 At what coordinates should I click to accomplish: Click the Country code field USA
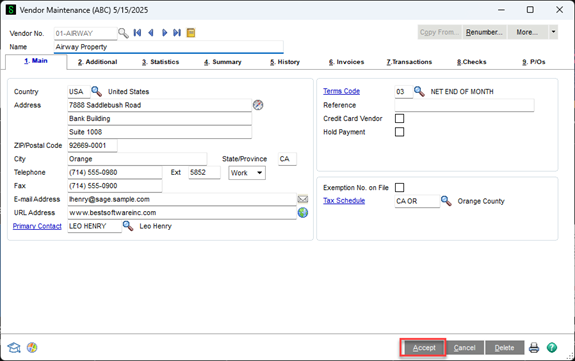click(79, 91)
